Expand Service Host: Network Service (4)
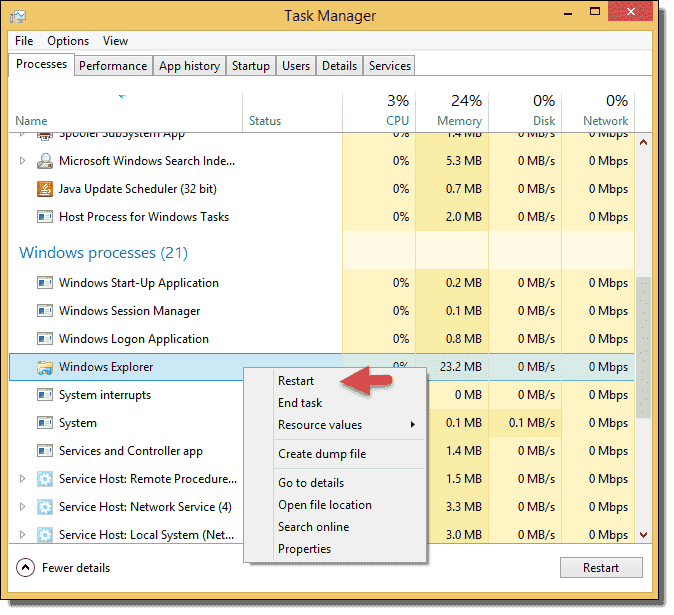Image resolution: width=674 pixels, height=615 pixels. pos(22,507)
